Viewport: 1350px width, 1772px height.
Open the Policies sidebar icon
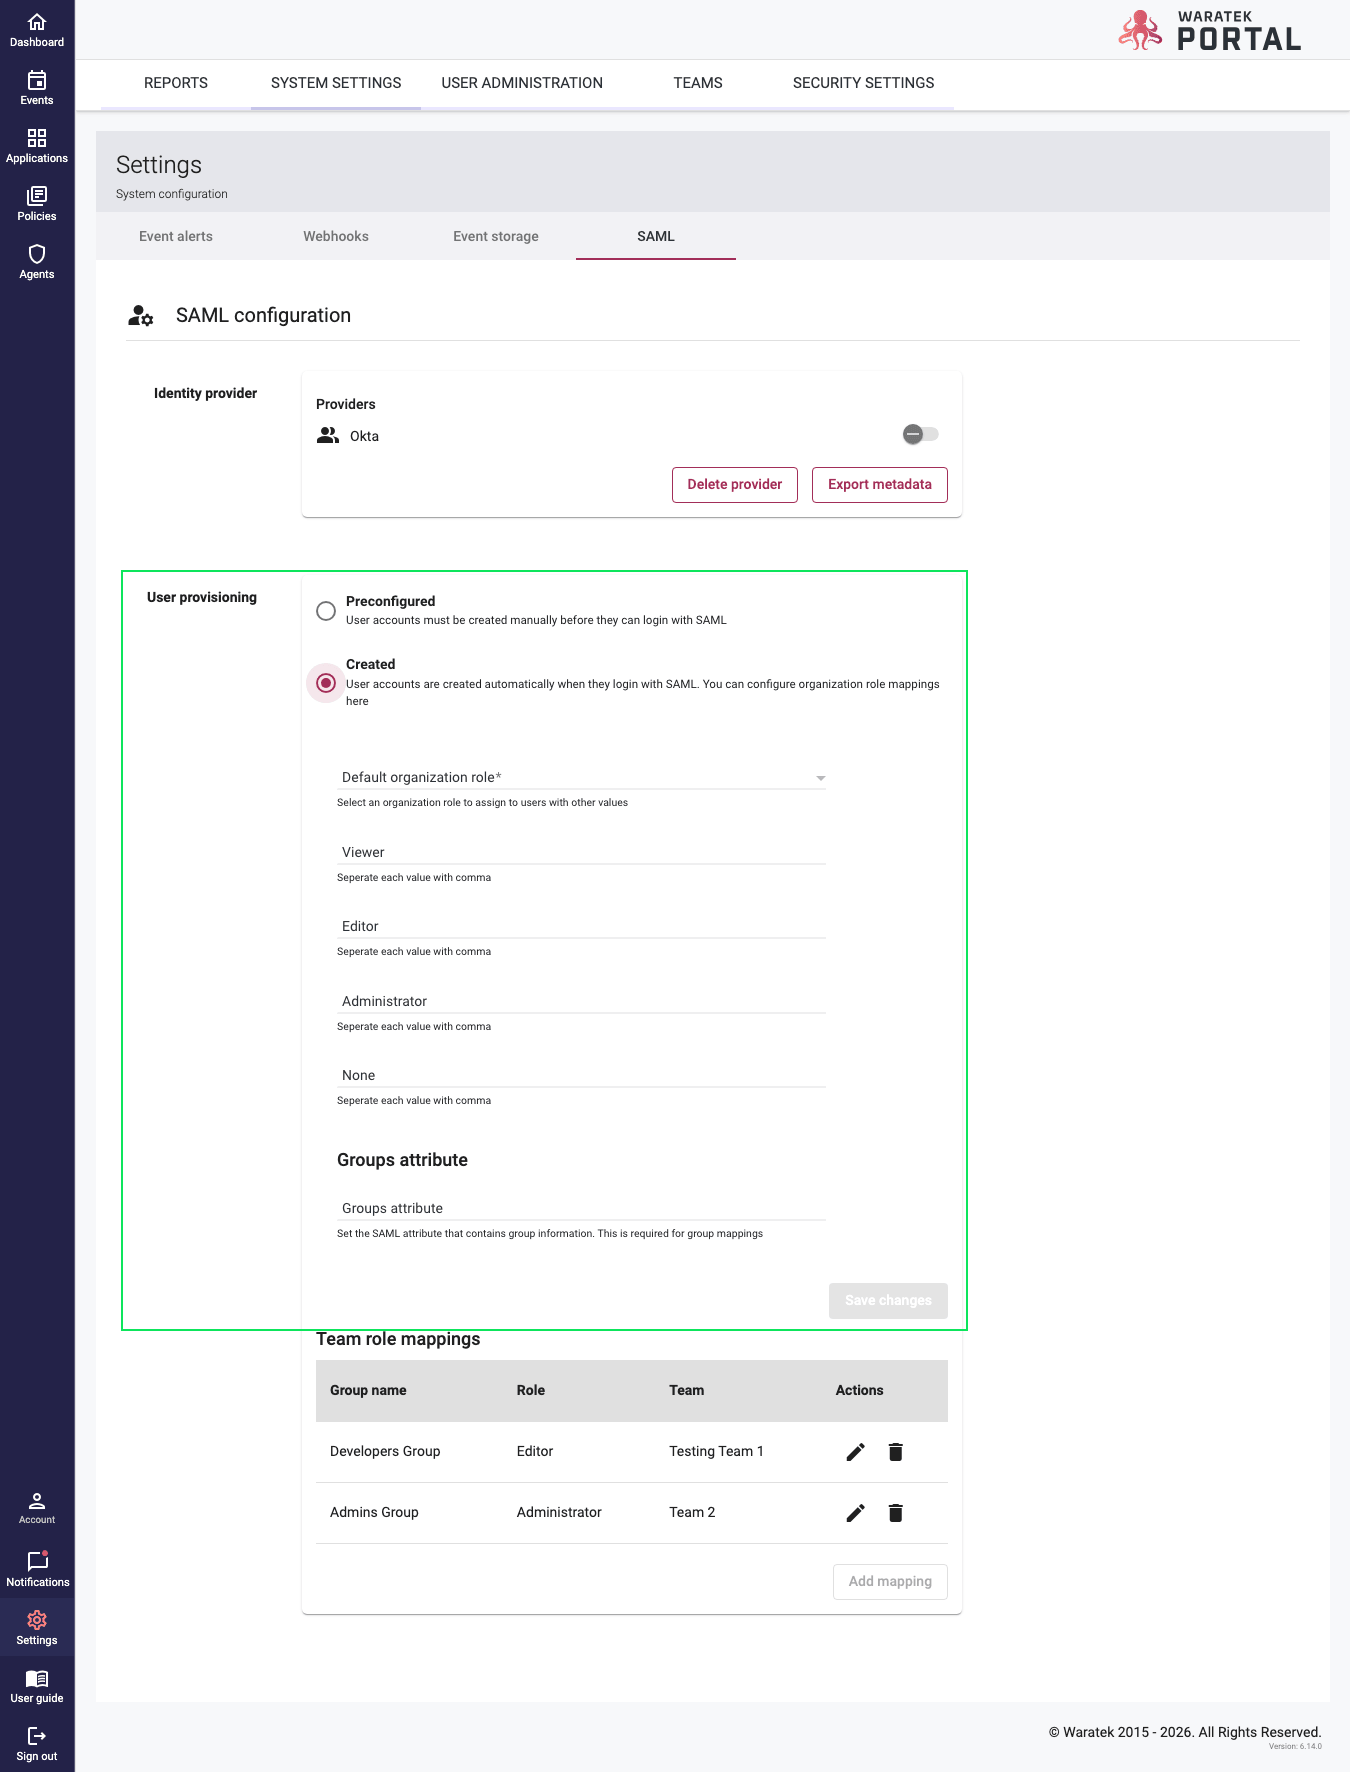(37, 196)
